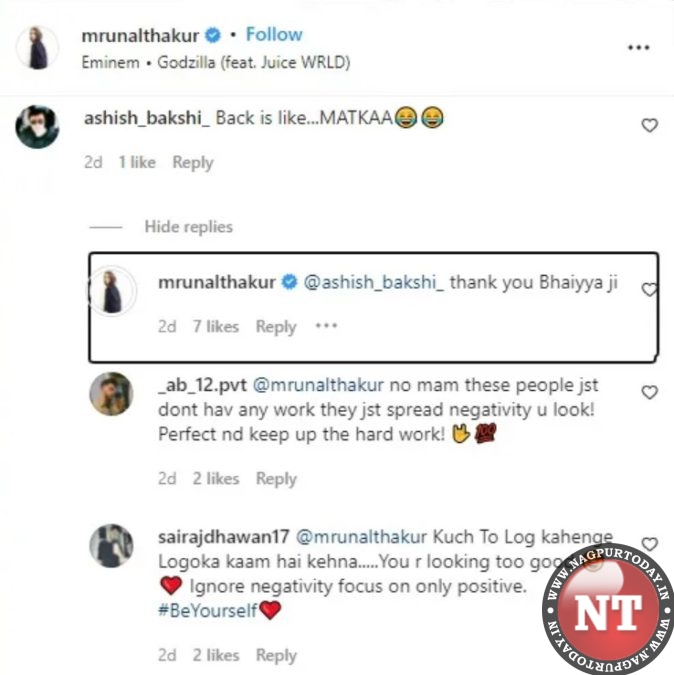Open sairajdhawan17's profile avatar
Screen dimensions: 674x675
click(111, 546)
